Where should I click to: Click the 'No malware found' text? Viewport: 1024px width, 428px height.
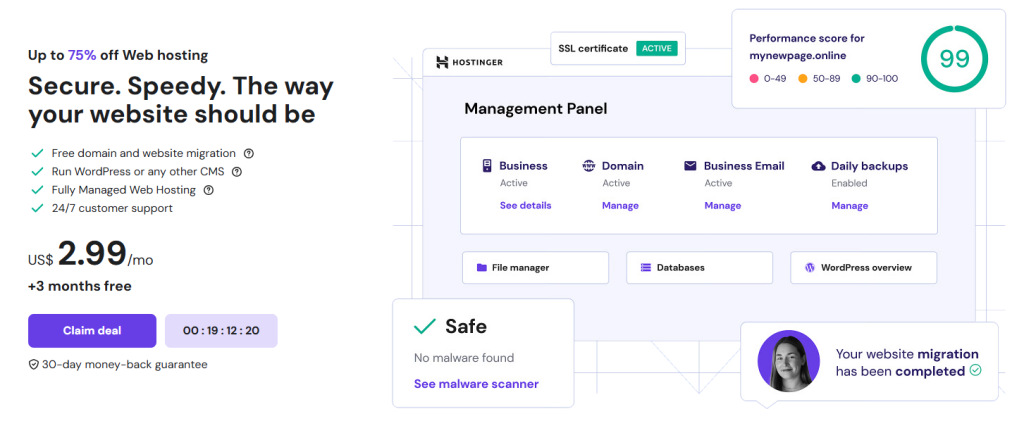pos(464,358)
